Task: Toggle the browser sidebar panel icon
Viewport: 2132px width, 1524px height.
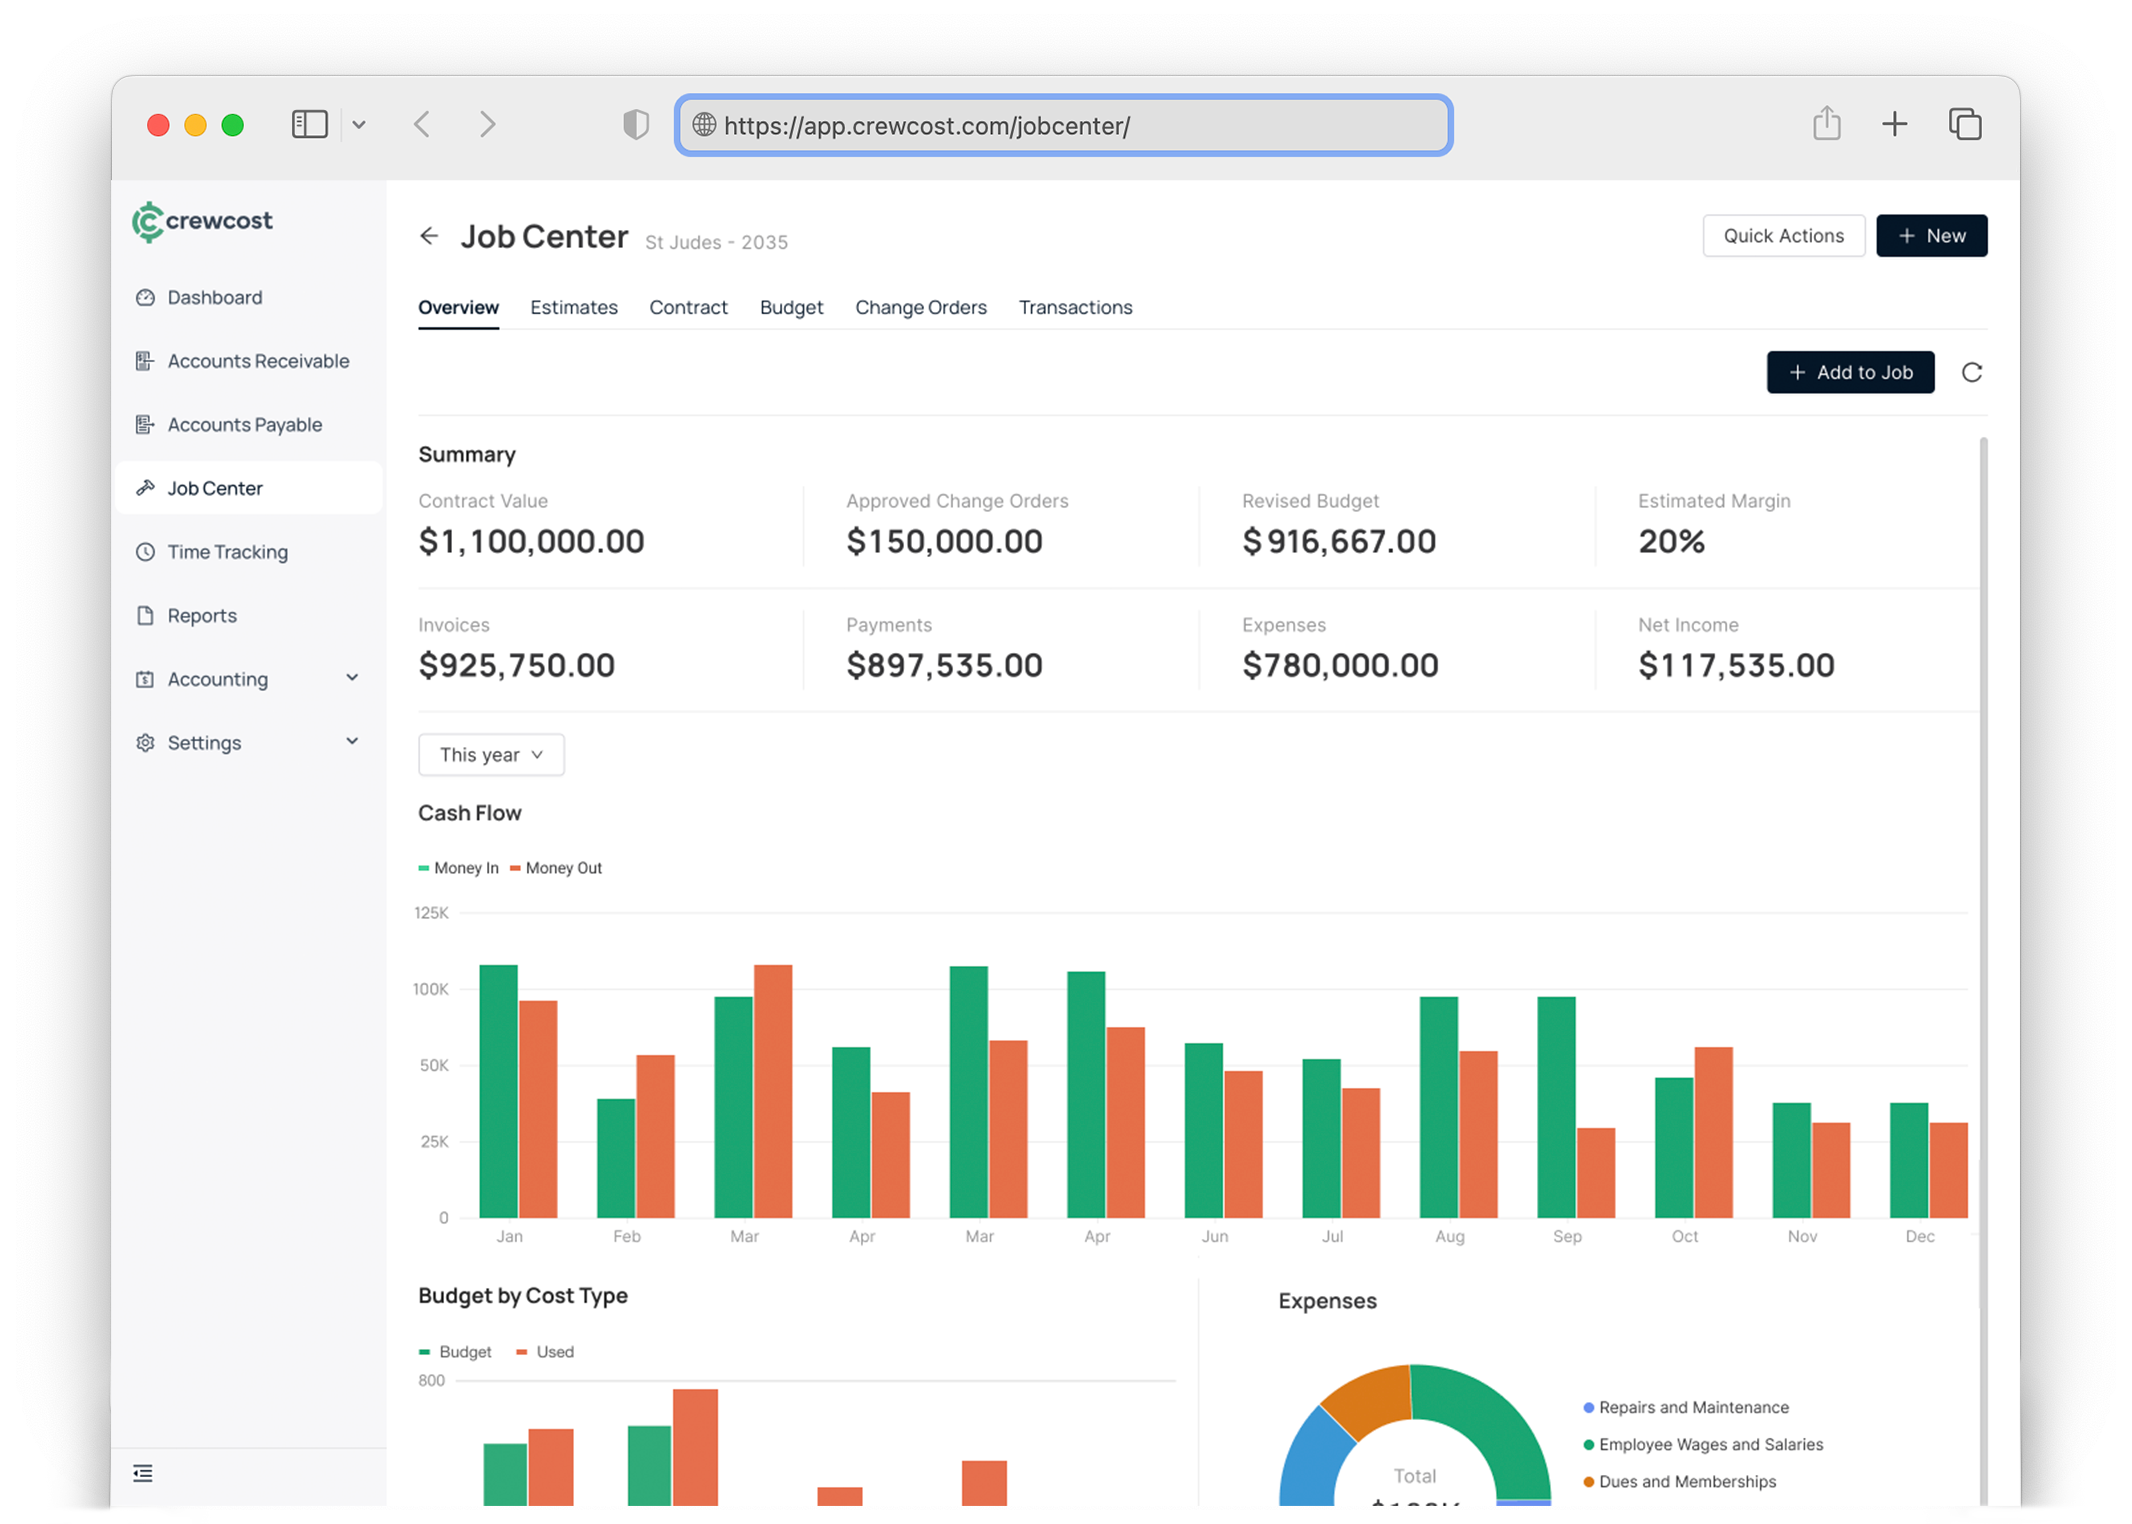Action: (310, 125)
